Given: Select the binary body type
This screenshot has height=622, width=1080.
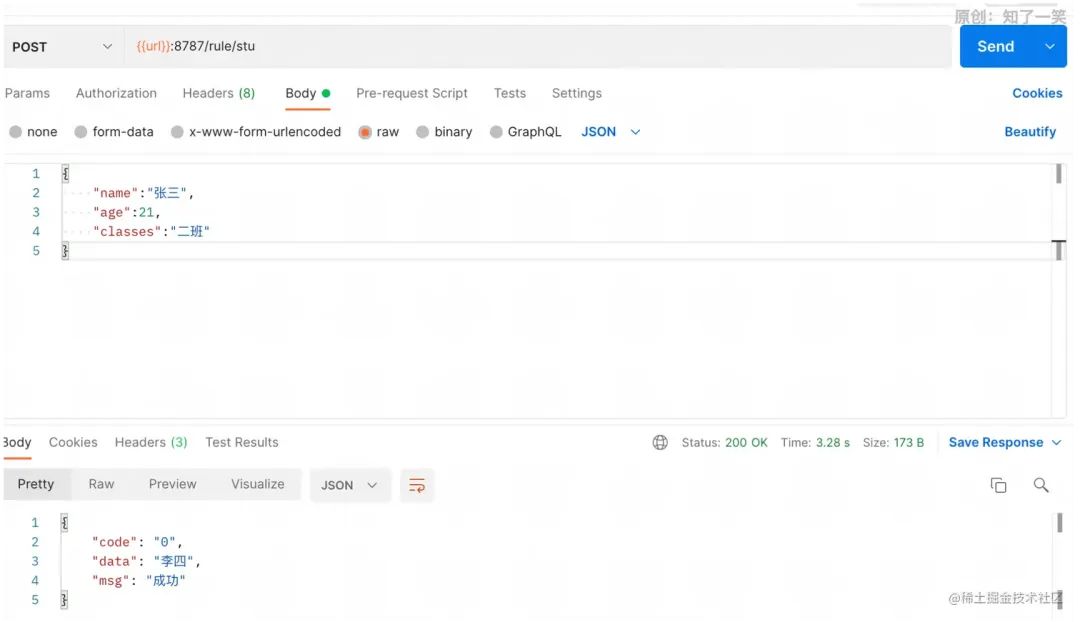Looking at the screenshot, I should (444, 132).
